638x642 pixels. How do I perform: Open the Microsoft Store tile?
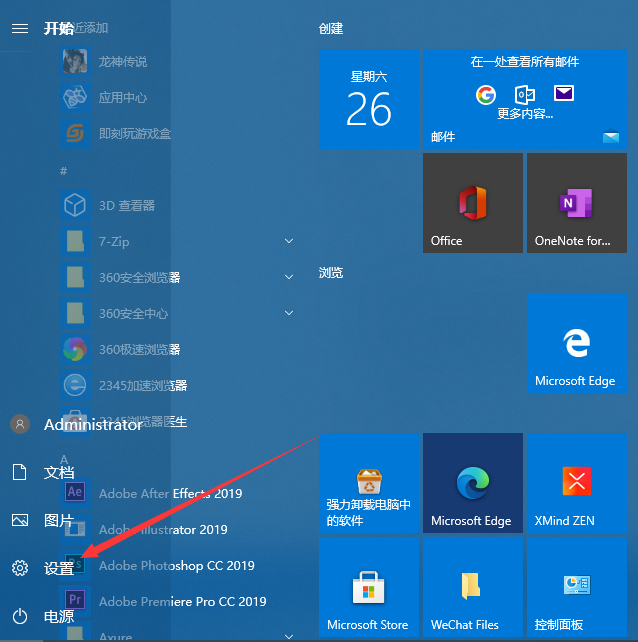(x=368, y=586)
